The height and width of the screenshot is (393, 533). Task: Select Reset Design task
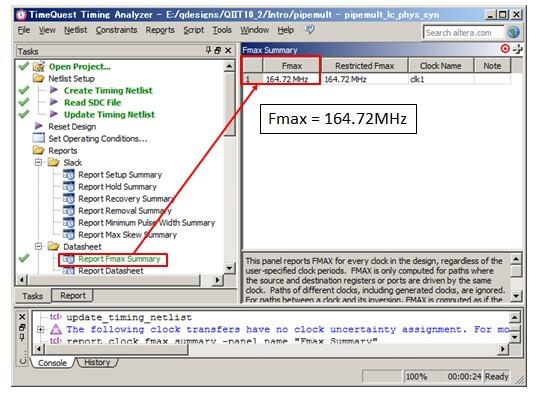click(72, 127)
